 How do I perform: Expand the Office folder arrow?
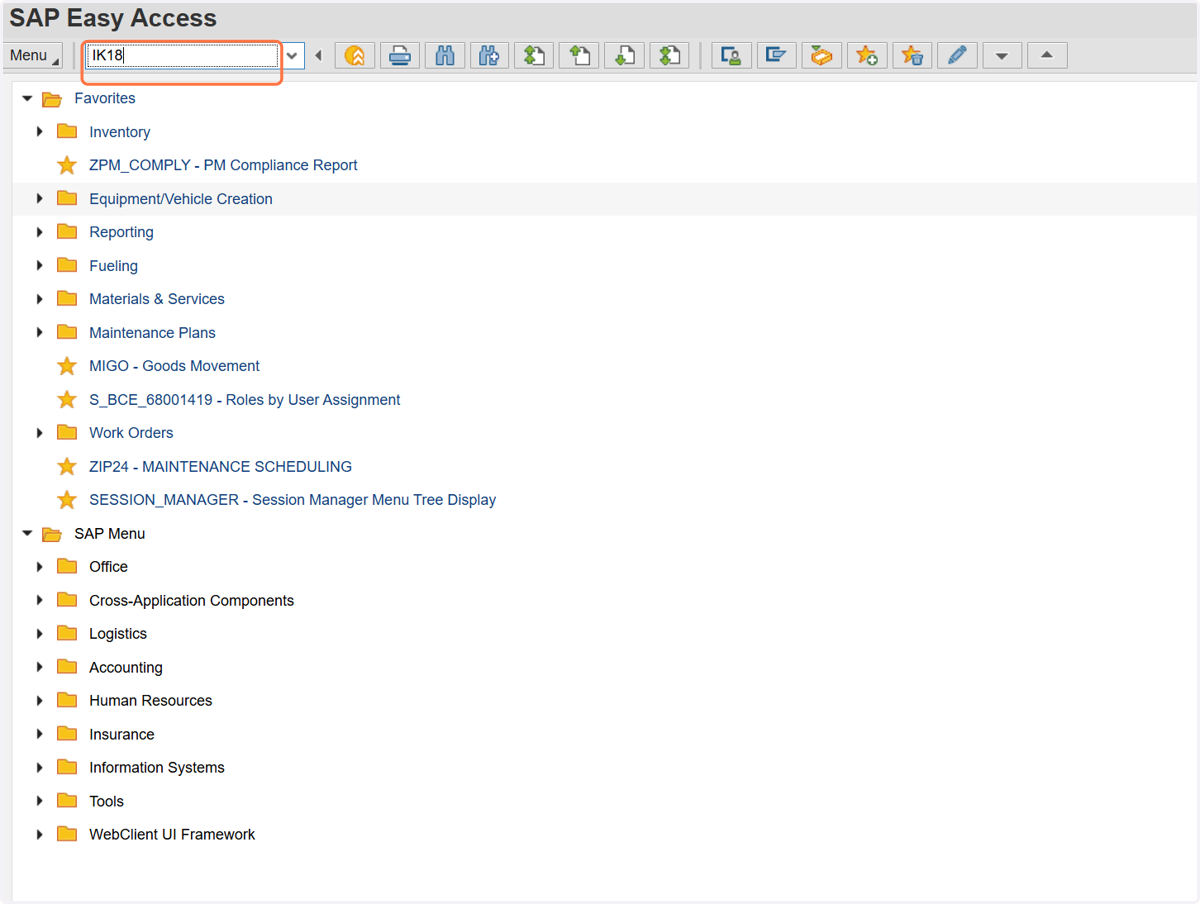[40, 567]
